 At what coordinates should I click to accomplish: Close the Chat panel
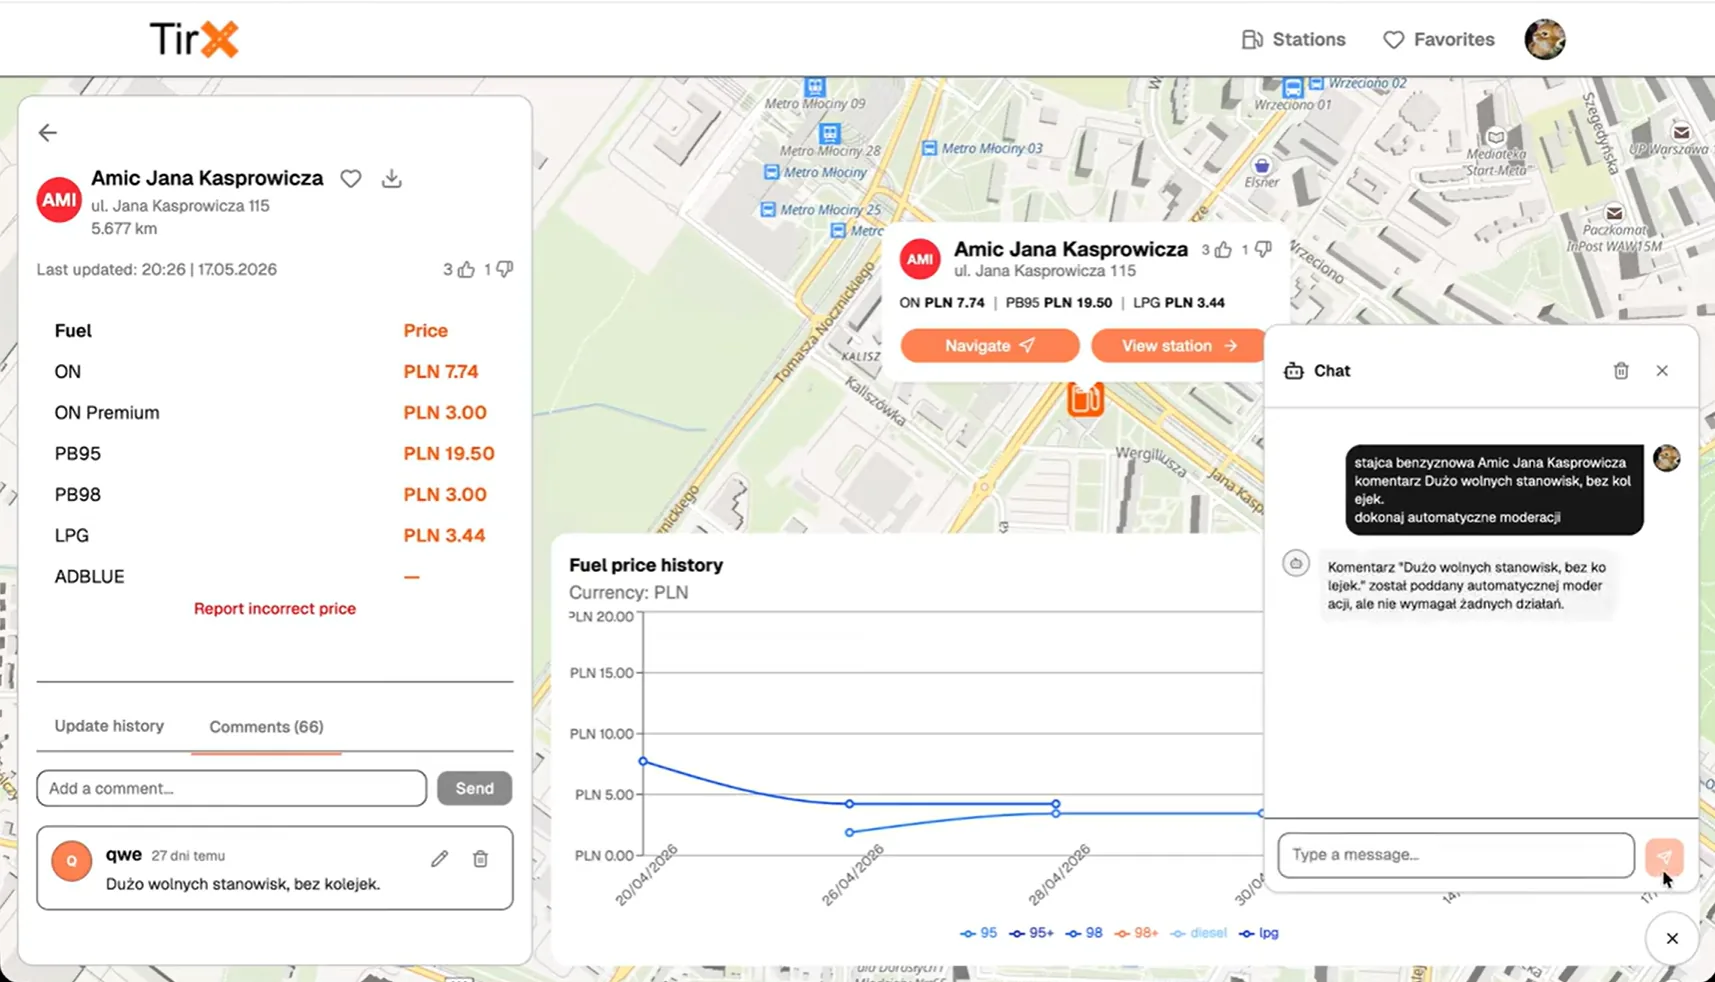1662,371
